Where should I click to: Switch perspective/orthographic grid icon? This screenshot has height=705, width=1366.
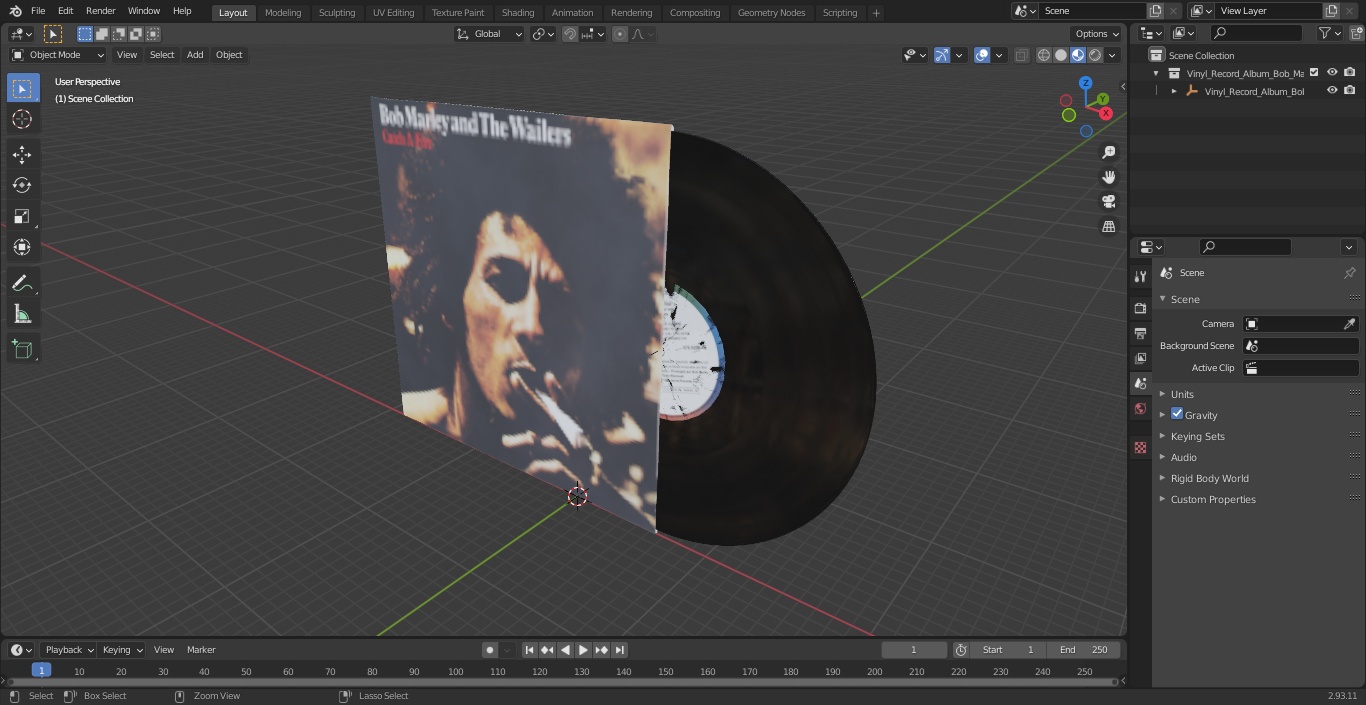pos(1108,226)
